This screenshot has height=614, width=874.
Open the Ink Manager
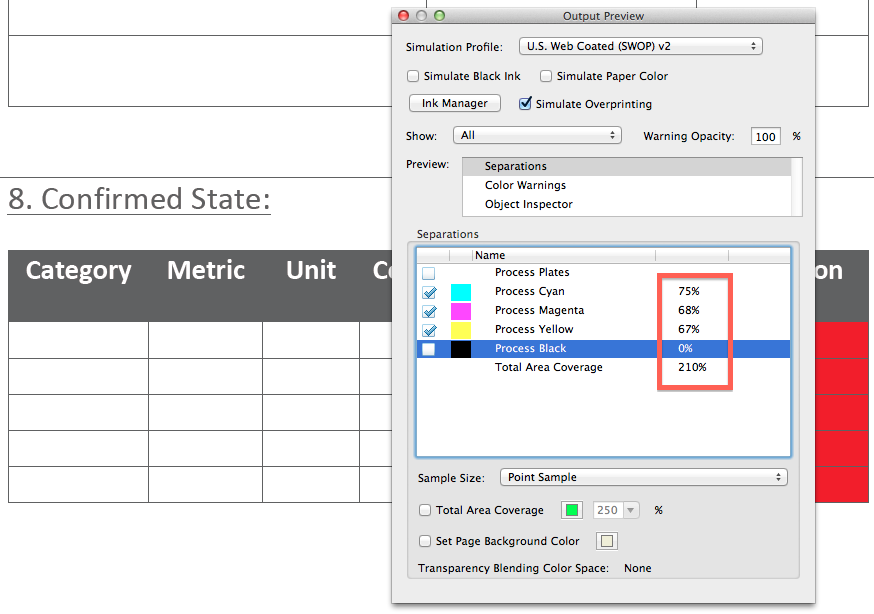point(454,102)
